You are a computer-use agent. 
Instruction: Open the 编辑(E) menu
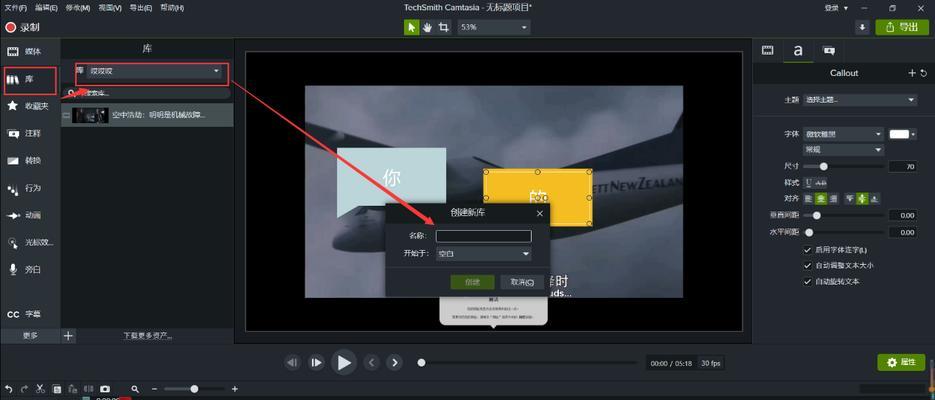click(x=47, y=8)
